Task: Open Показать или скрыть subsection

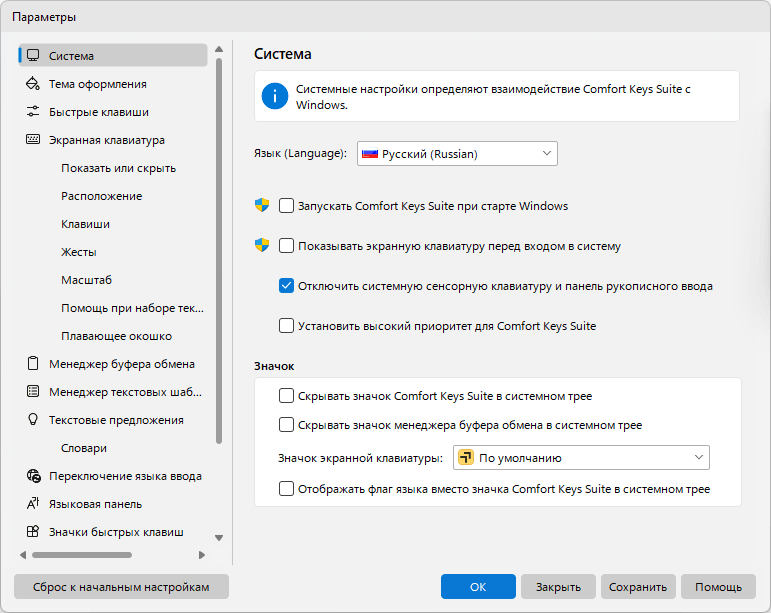Action: click(x=118, y=168)
